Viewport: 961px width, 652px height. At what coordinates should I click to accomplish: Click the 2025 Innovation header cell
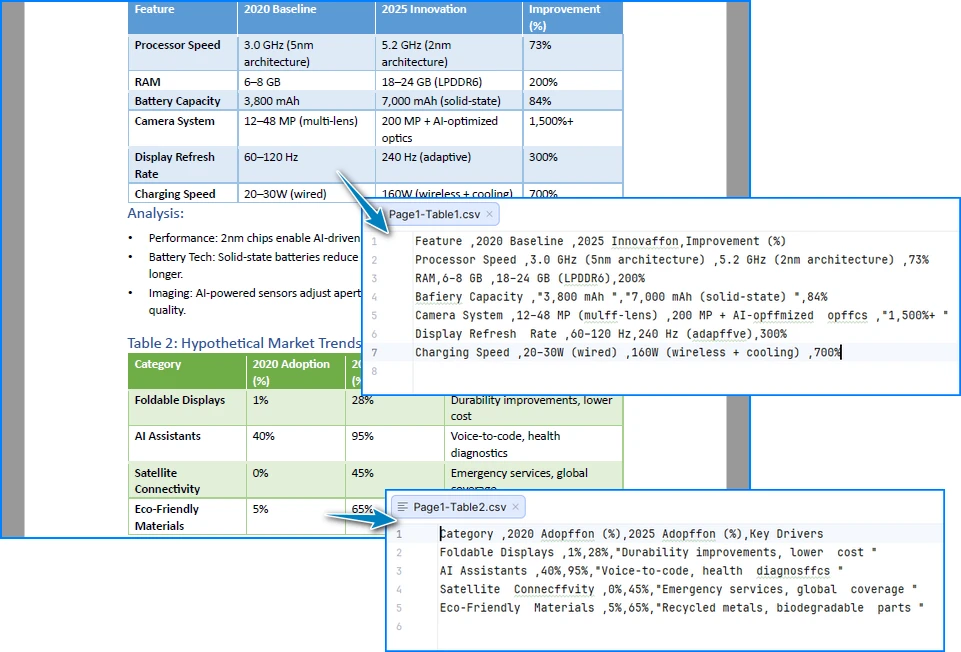pos(420,11)
